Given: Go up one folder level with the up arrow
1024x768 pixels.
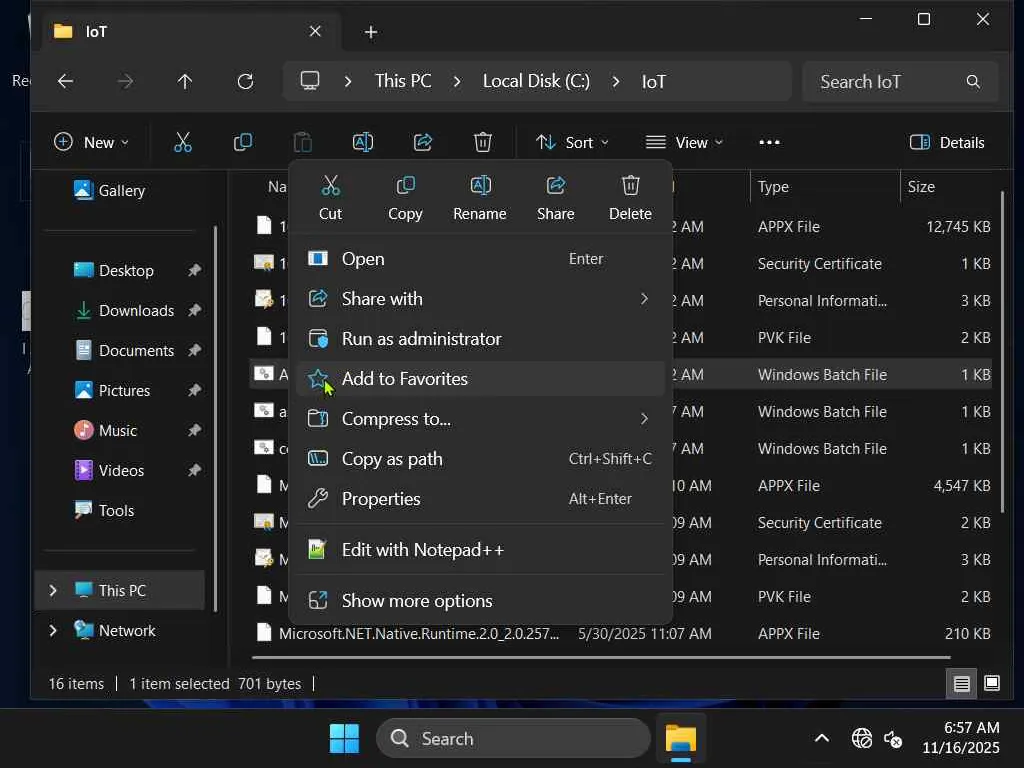Looking at the screenshot, I should [185, 82].
